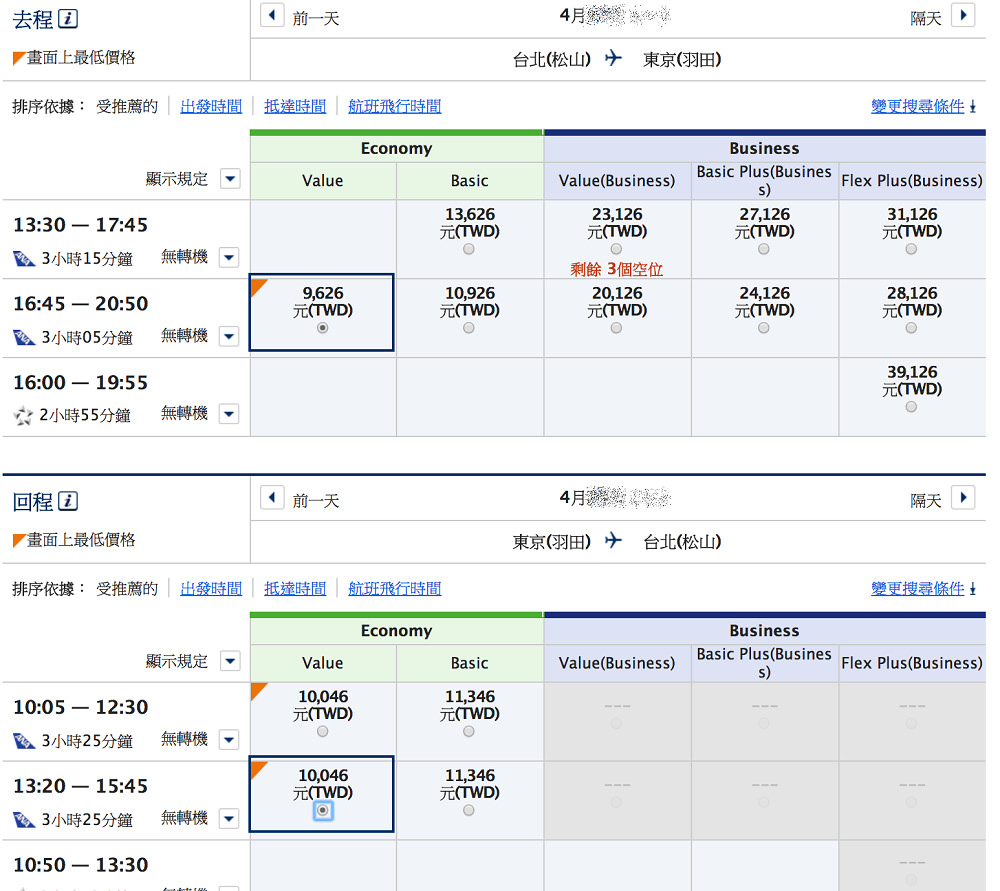This screenshot has width=1000, height=891.
Task: Go to next day arrow in return section
Action: (963, 497)
